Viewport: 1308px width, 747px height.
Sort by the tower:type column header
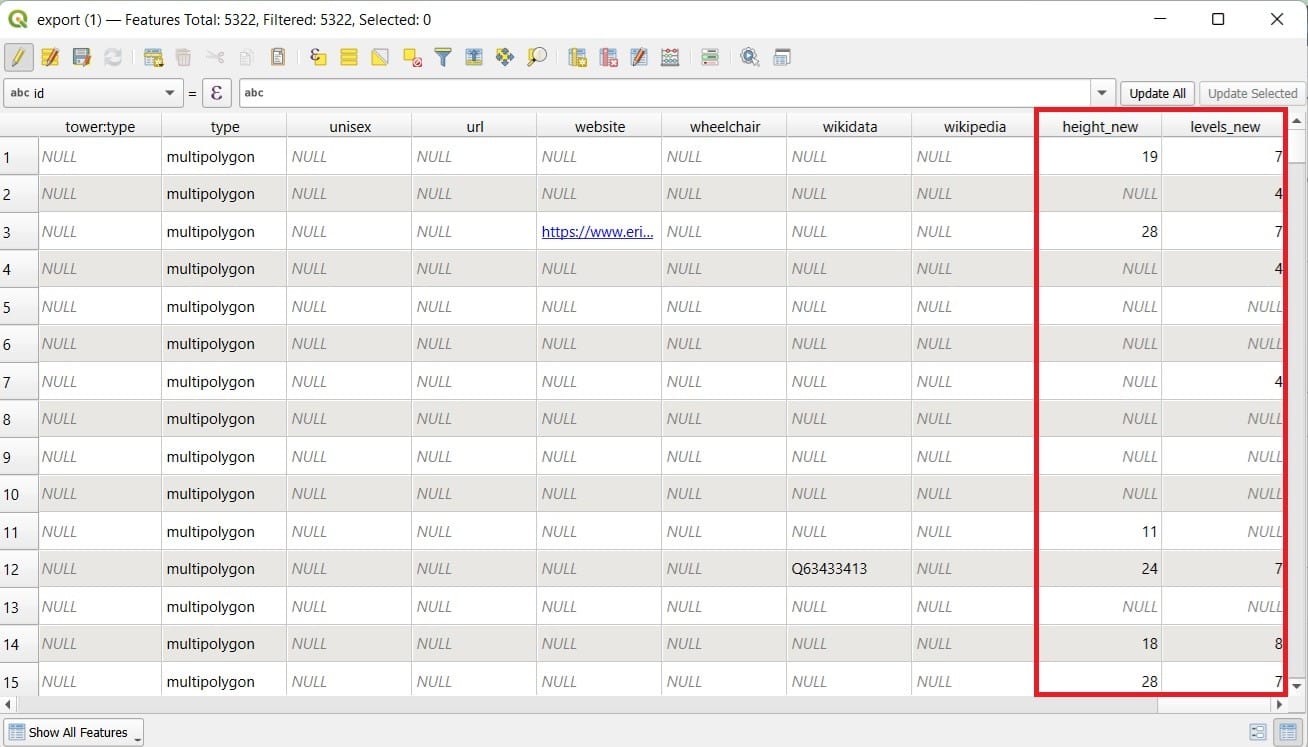(100, 126)
